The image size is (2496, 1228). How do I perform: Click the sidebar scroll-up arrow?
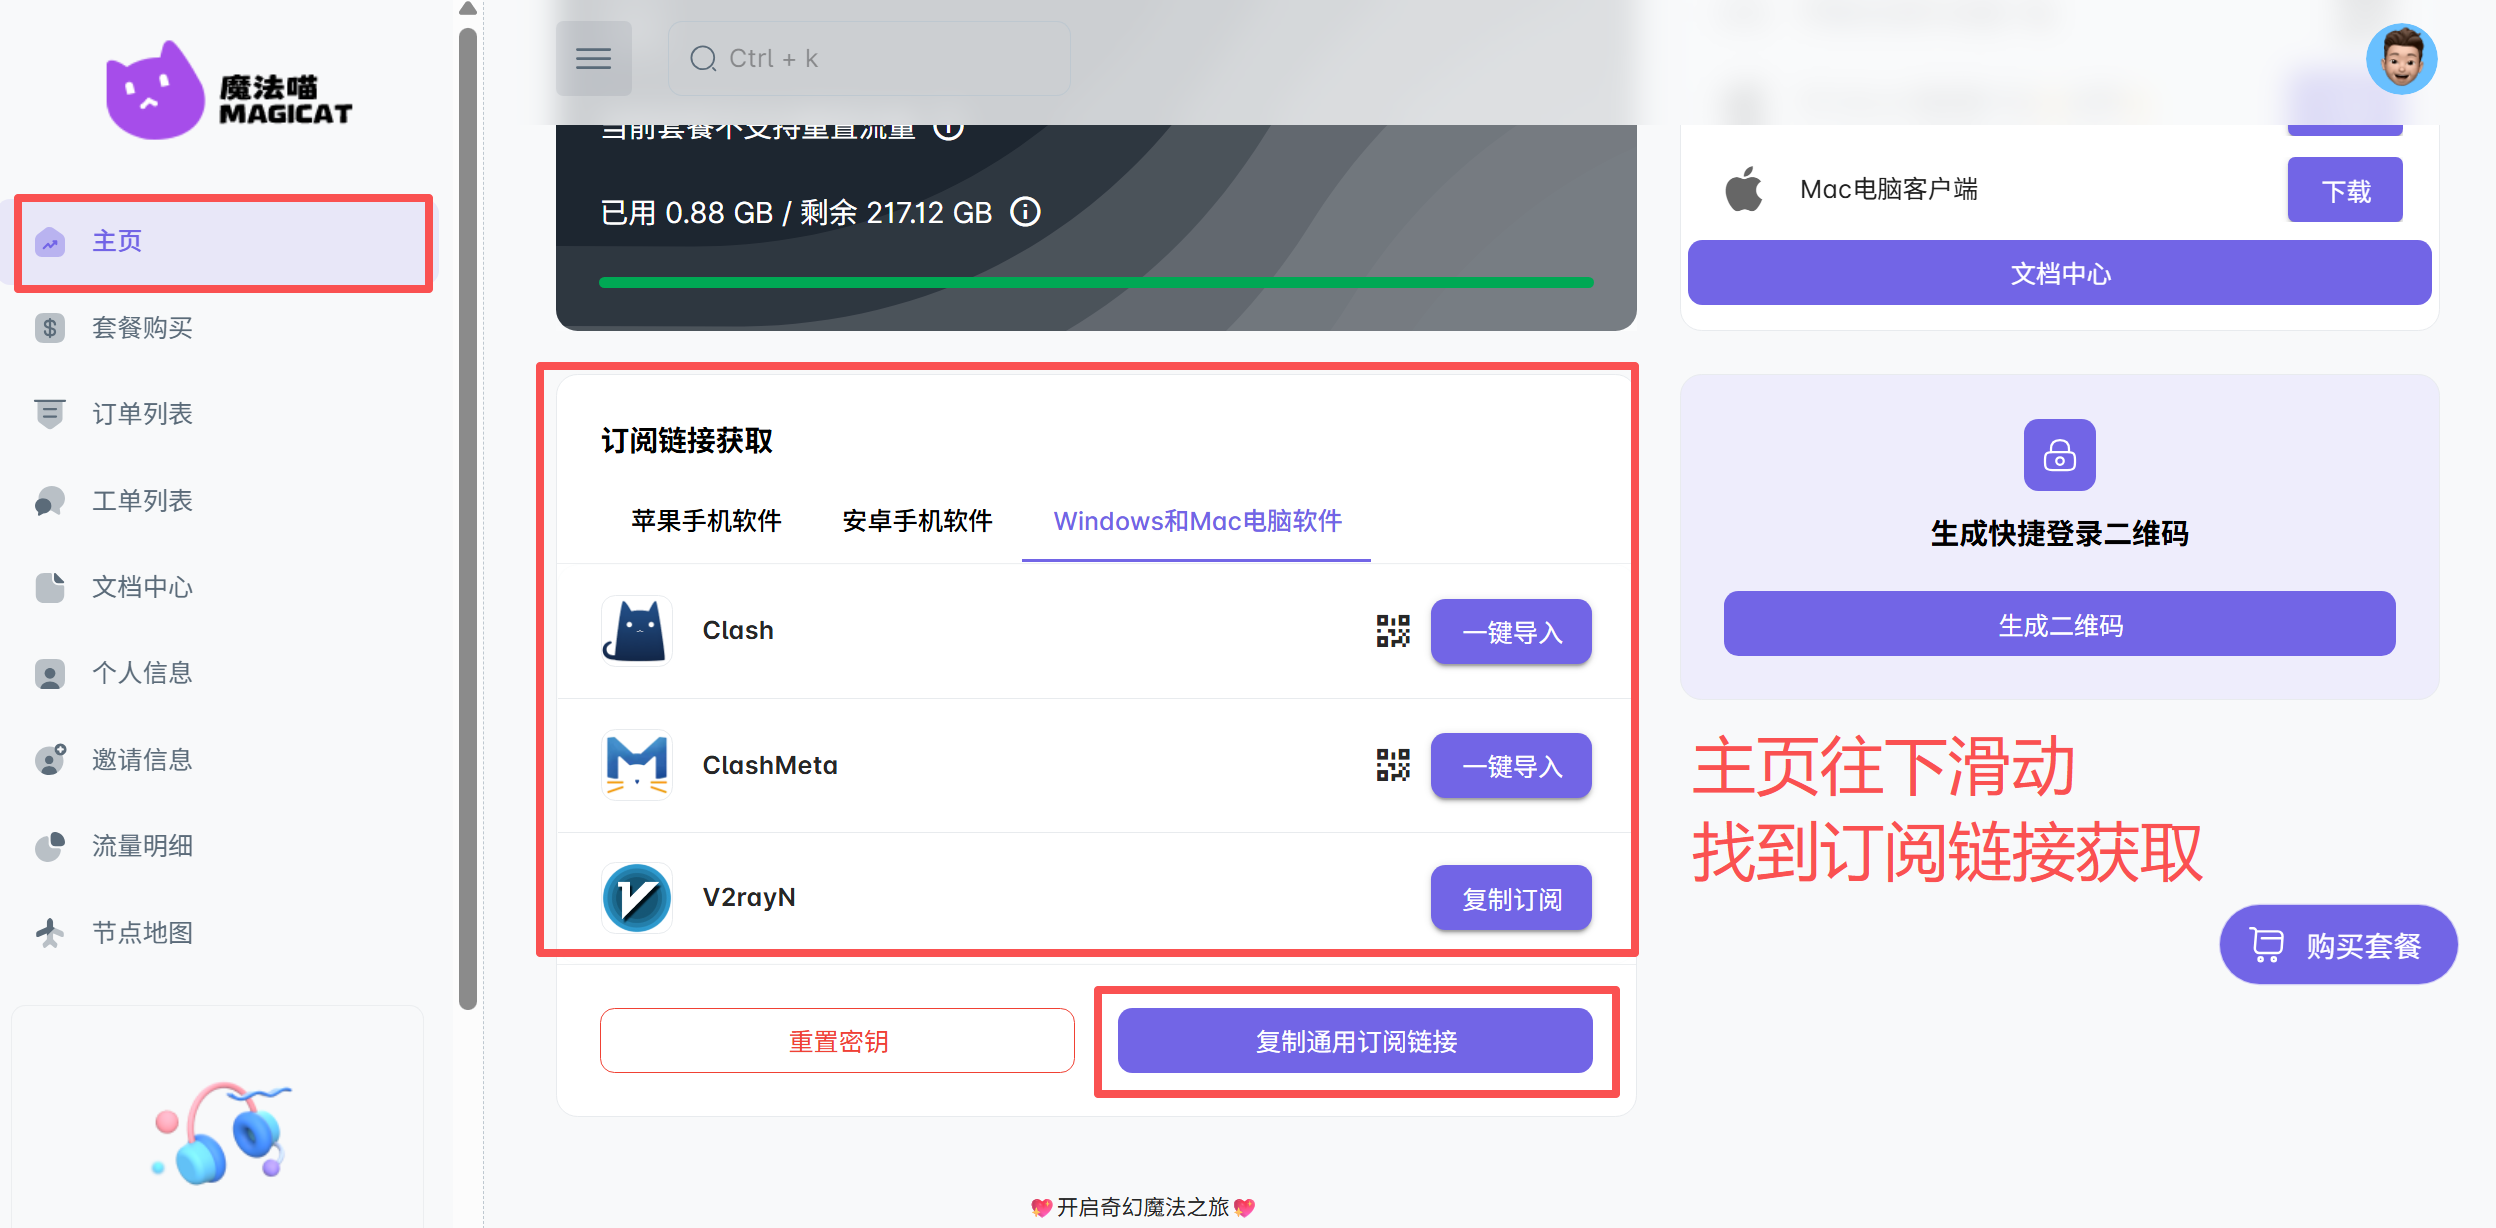(x=467, y=9)
